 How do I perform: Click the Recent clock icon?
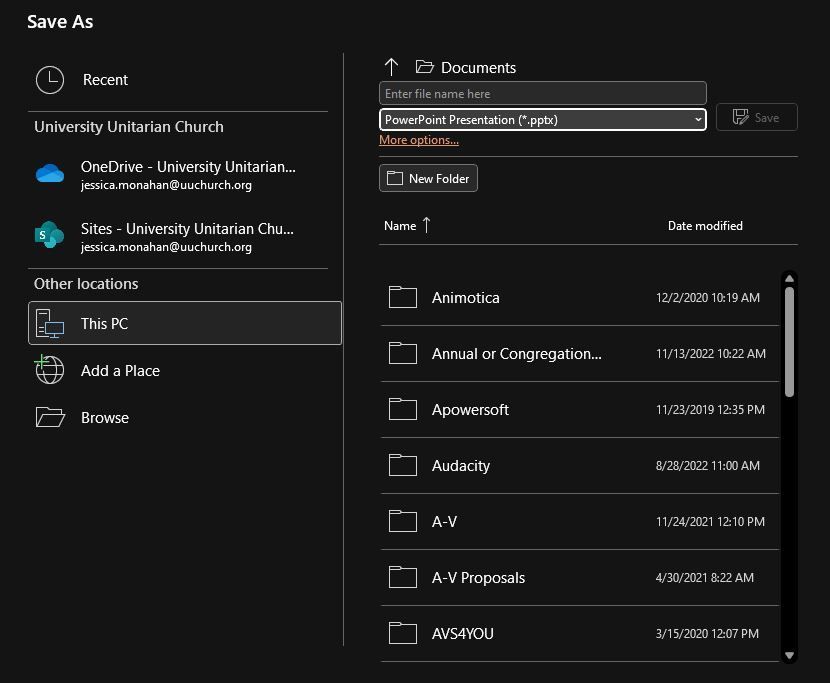click(50, 80)
